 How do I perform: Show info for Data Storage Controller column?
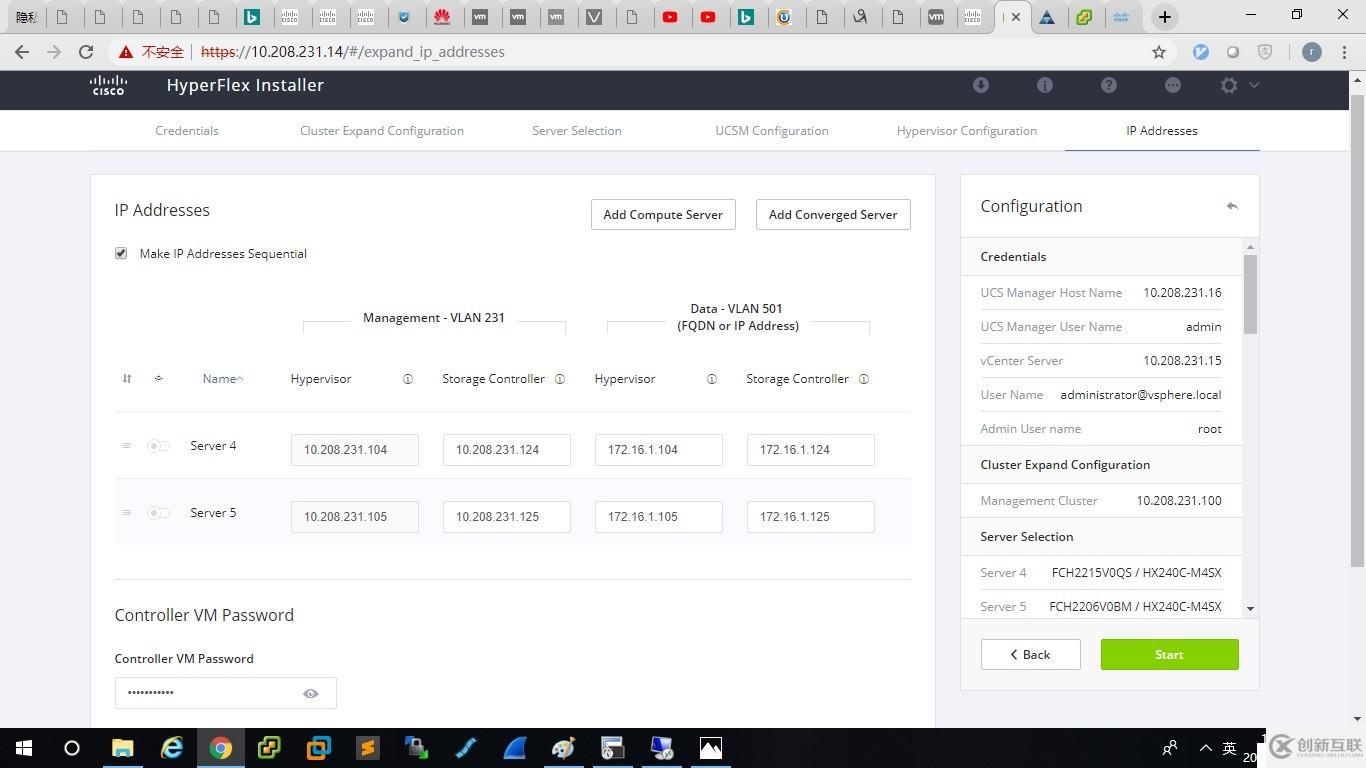tap(864, 379)
